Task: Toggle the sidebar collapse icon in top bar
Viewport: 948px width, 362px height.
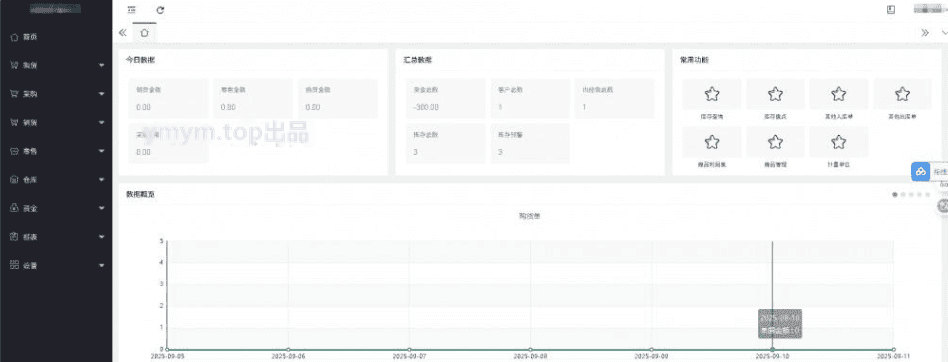Action: 131,10
